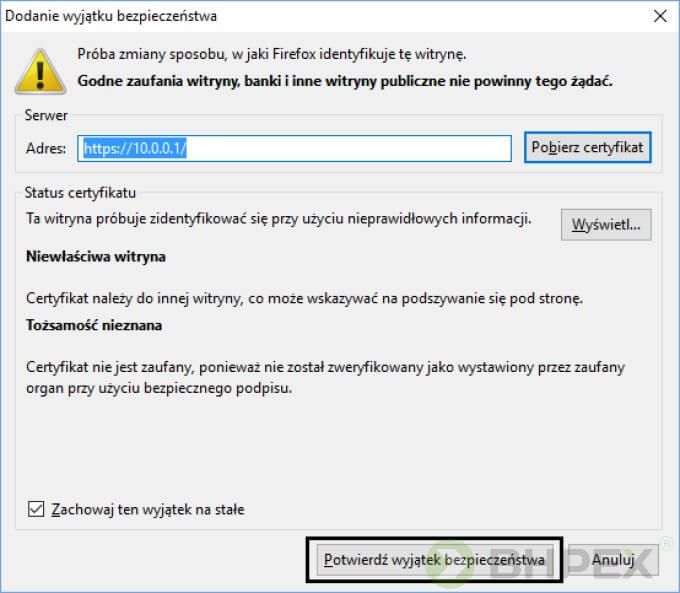
Task: Click the Adres: label
Action: pyautogui.click(x=46, y=149)
